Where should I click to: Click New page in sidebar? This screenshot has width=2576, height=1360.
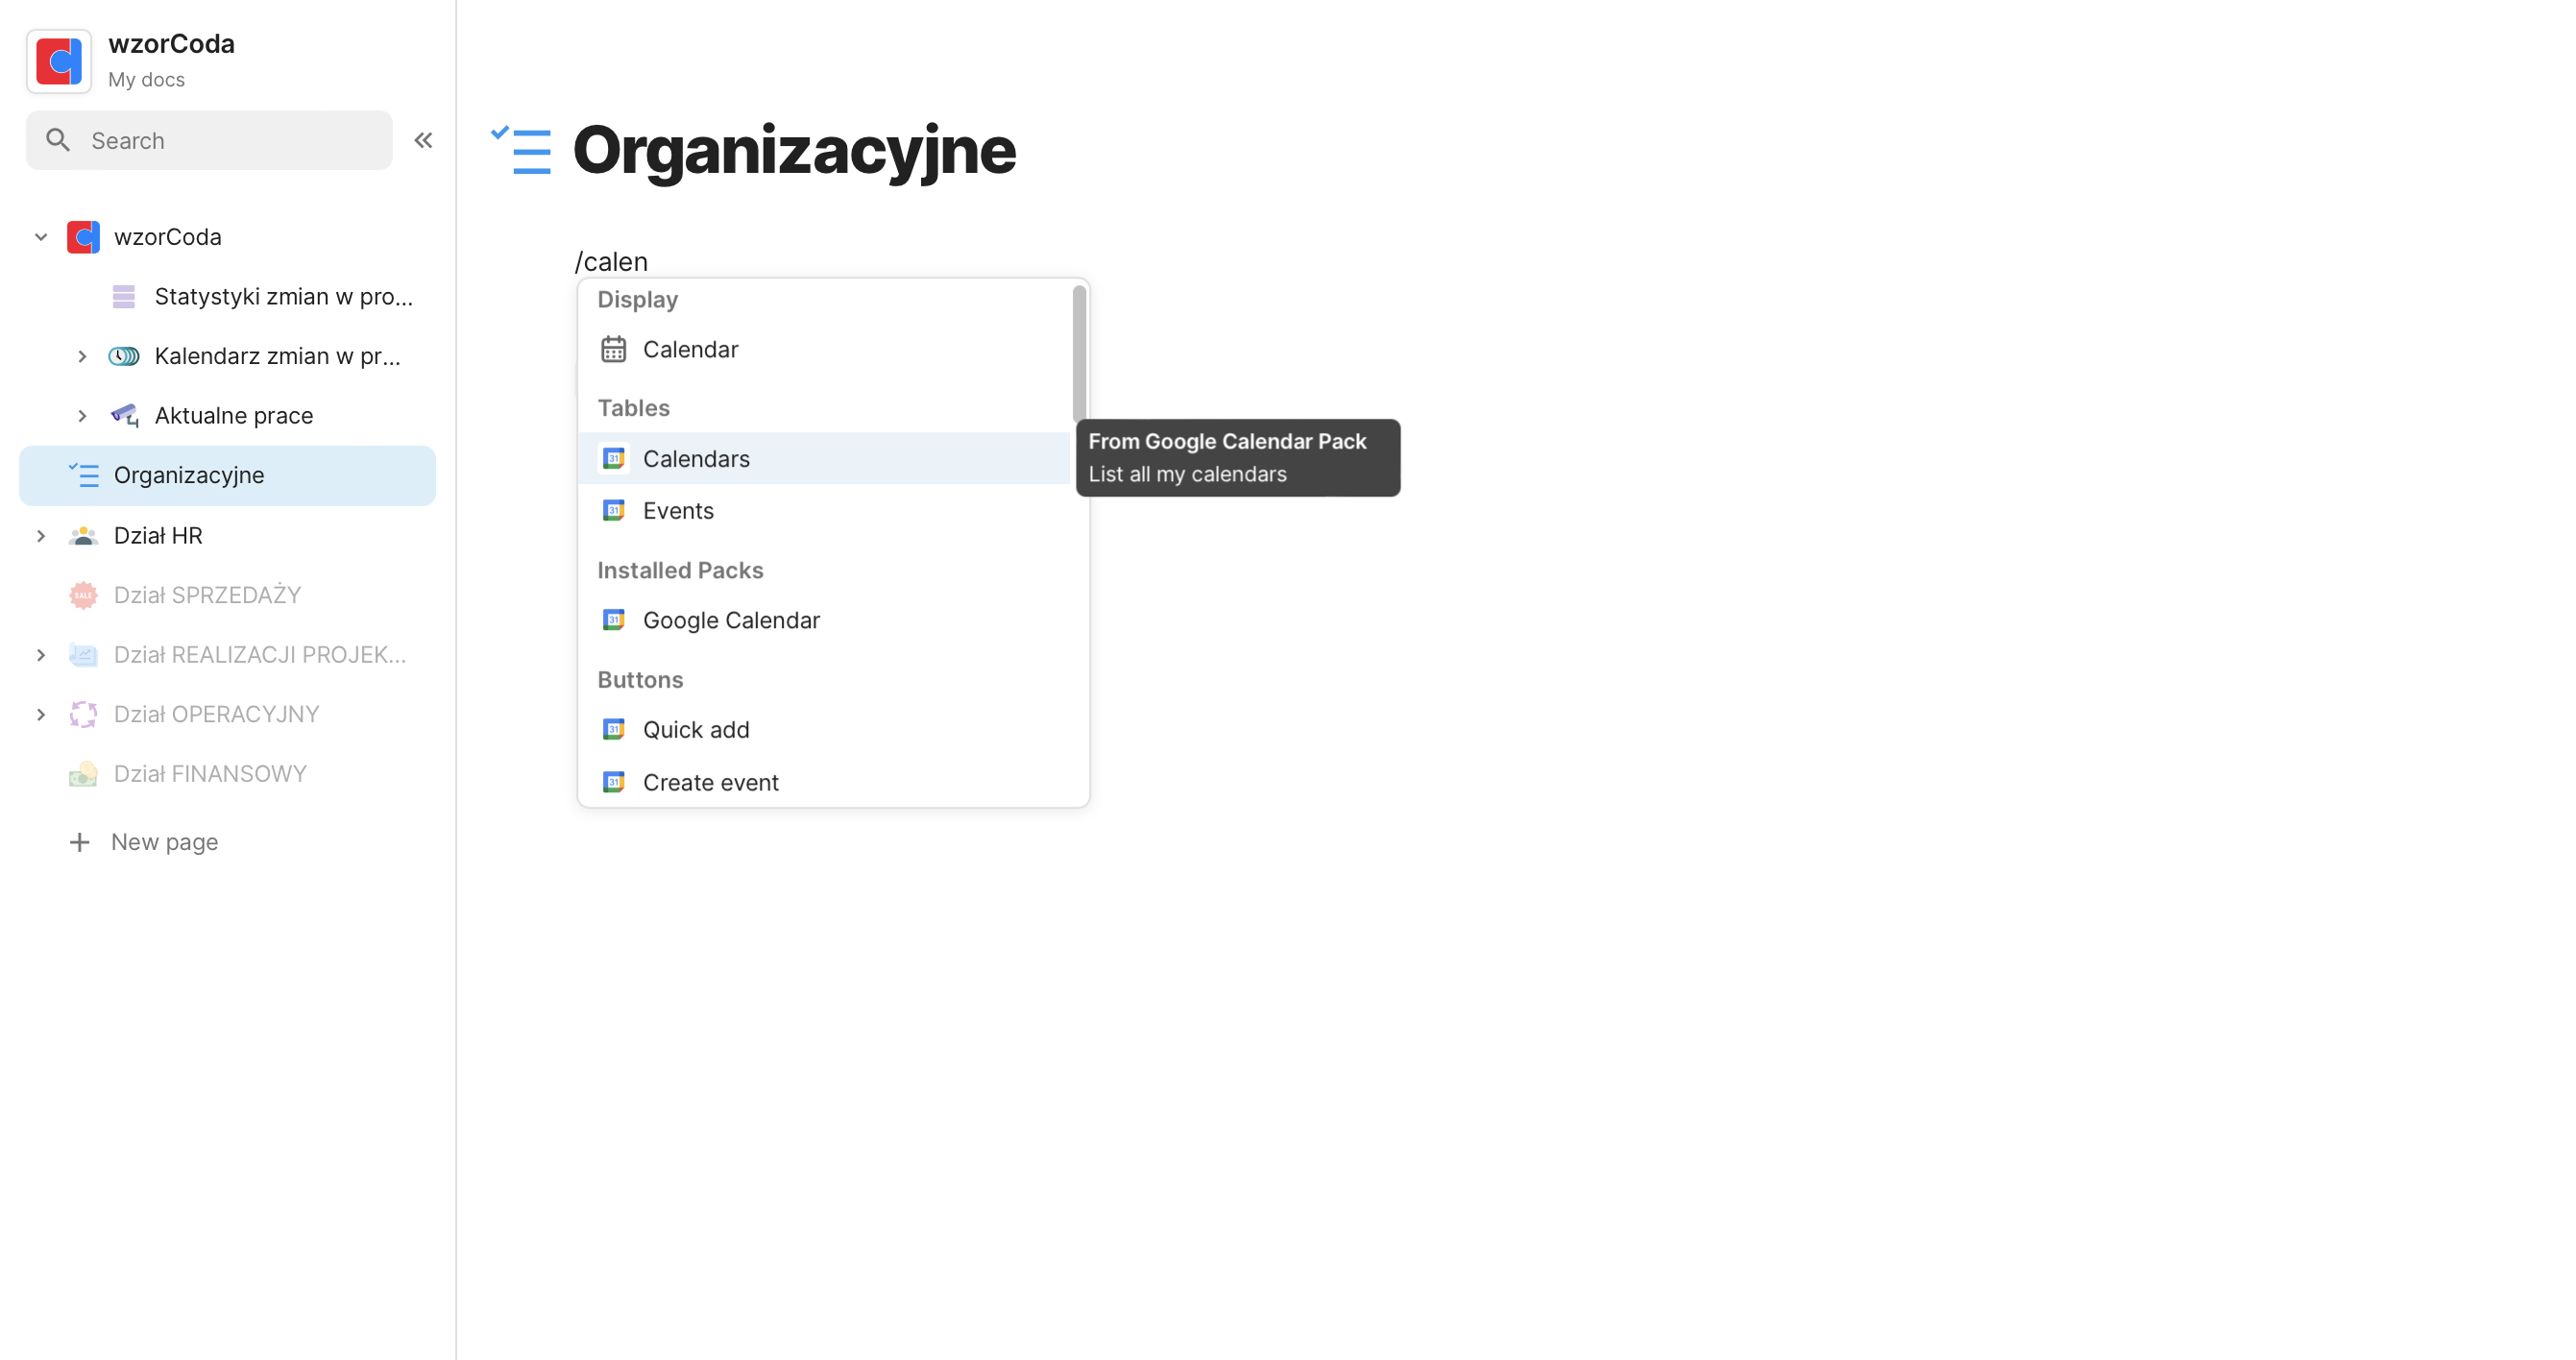point(163,841)
